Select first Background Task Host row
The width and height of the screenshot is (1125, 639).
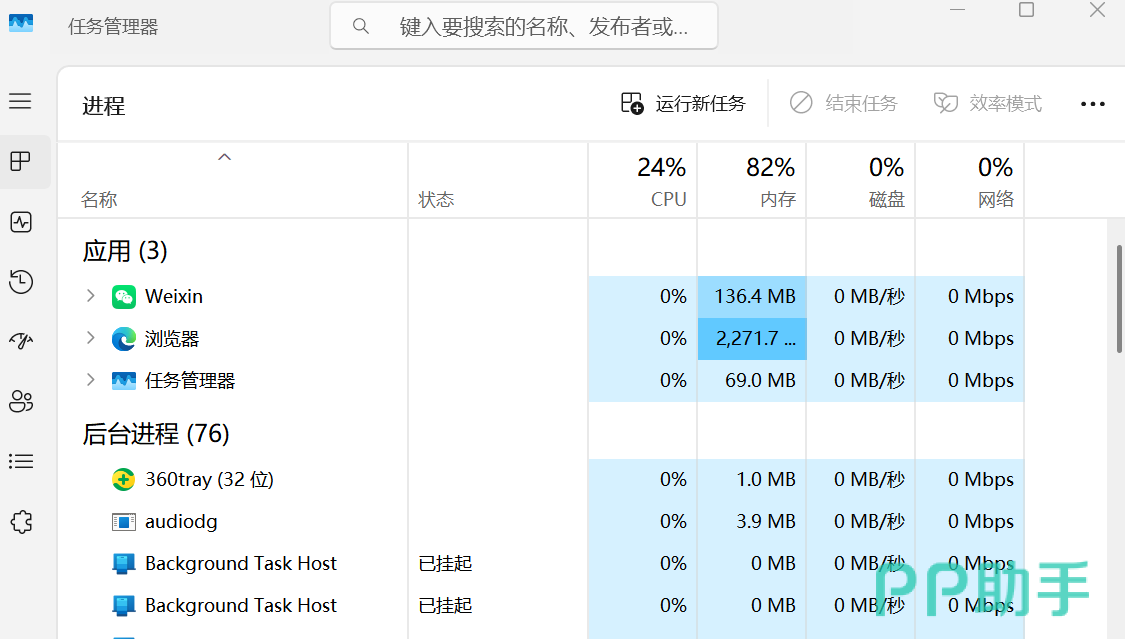(x=541, y=564)
